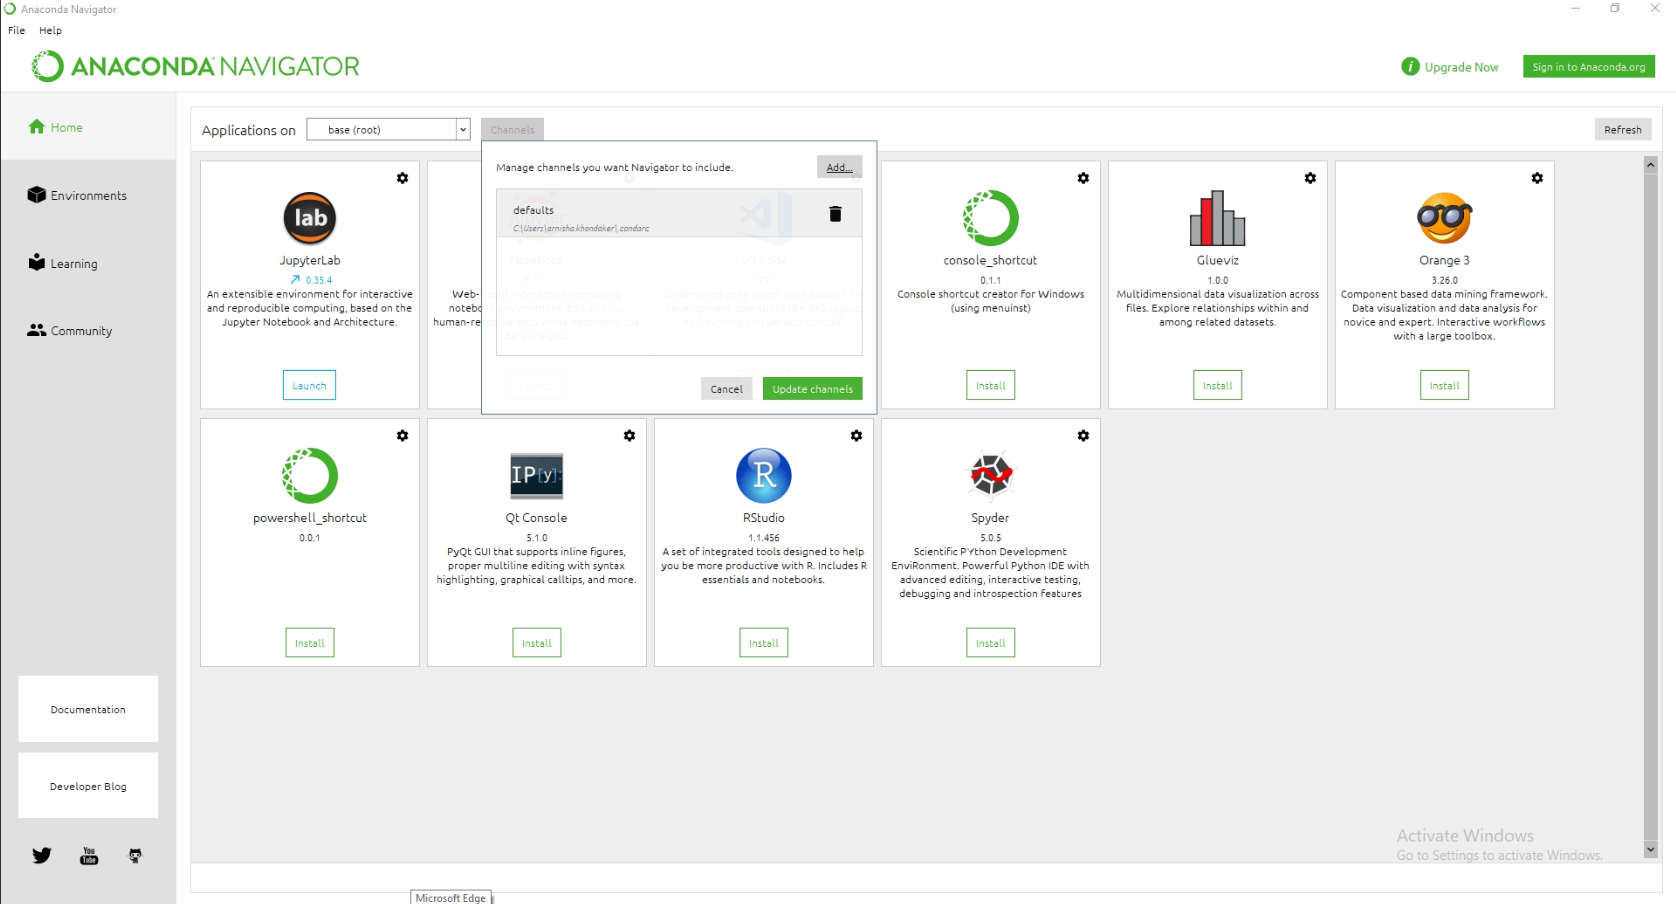Screen dimensions: 1676x904
Task: Open Qt Console card settings gear
Action: [629, 436]
